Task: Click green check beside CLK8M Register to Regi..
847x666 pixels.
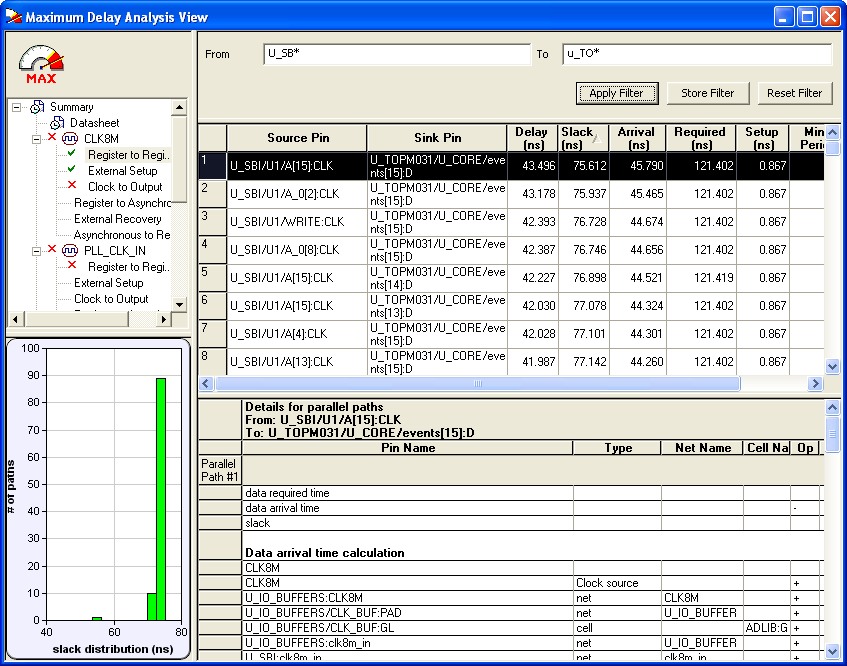Action: [x=71, y=154]
